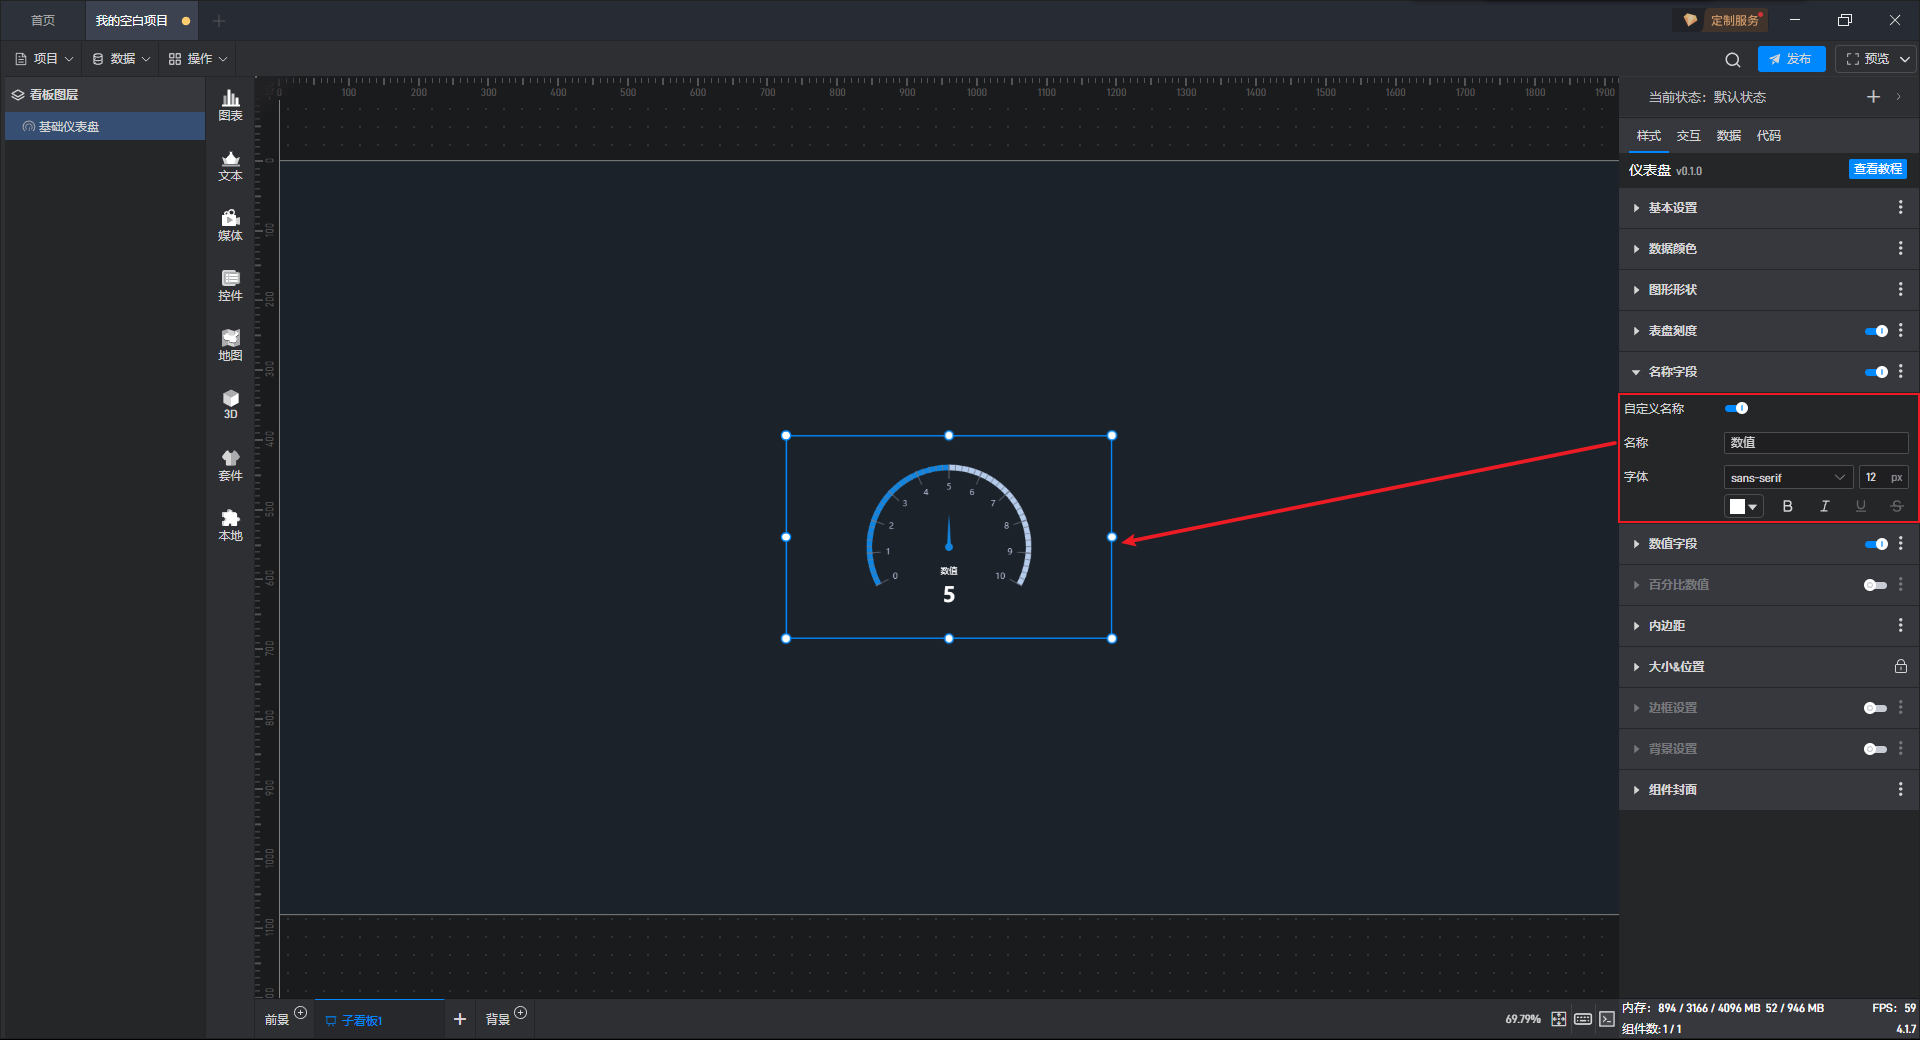The width and height of the screenshot is (1920, 1040).
Task: Click the 发布 publish button
Action: point(1791,59)
